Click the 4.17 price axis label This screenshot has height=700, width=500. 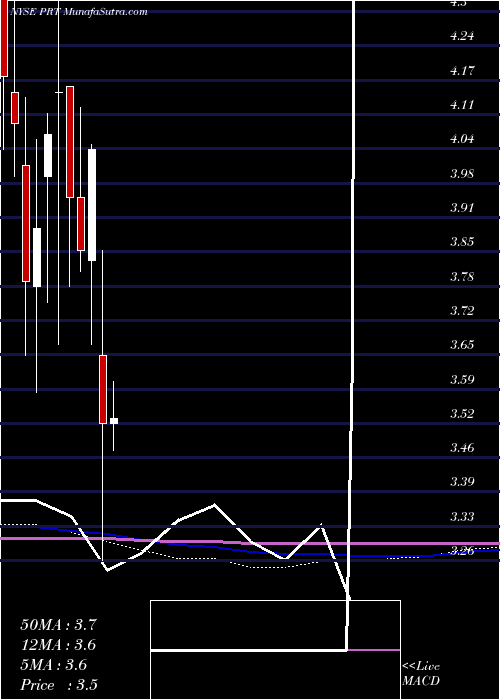[462, 71]
